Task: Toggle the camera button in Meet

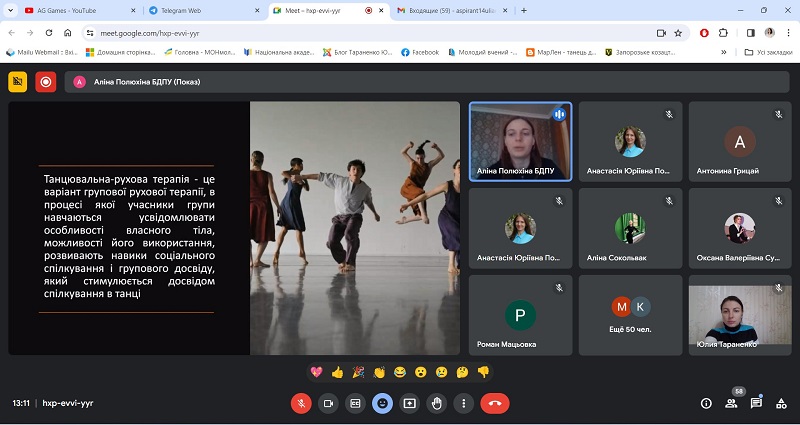Action: tap(328, 404)
